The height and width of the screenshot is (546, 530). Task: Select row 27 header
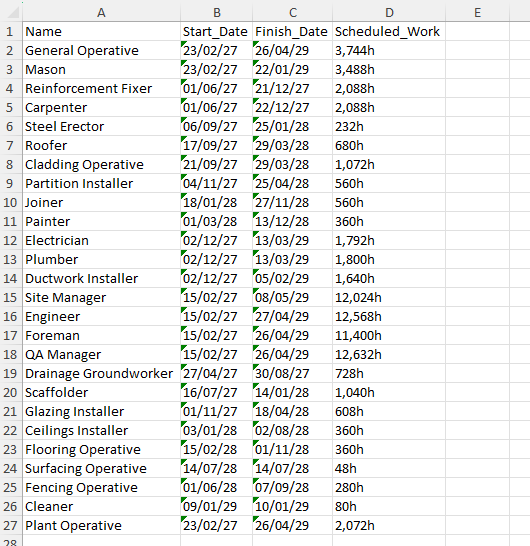(x=10, y=525)
